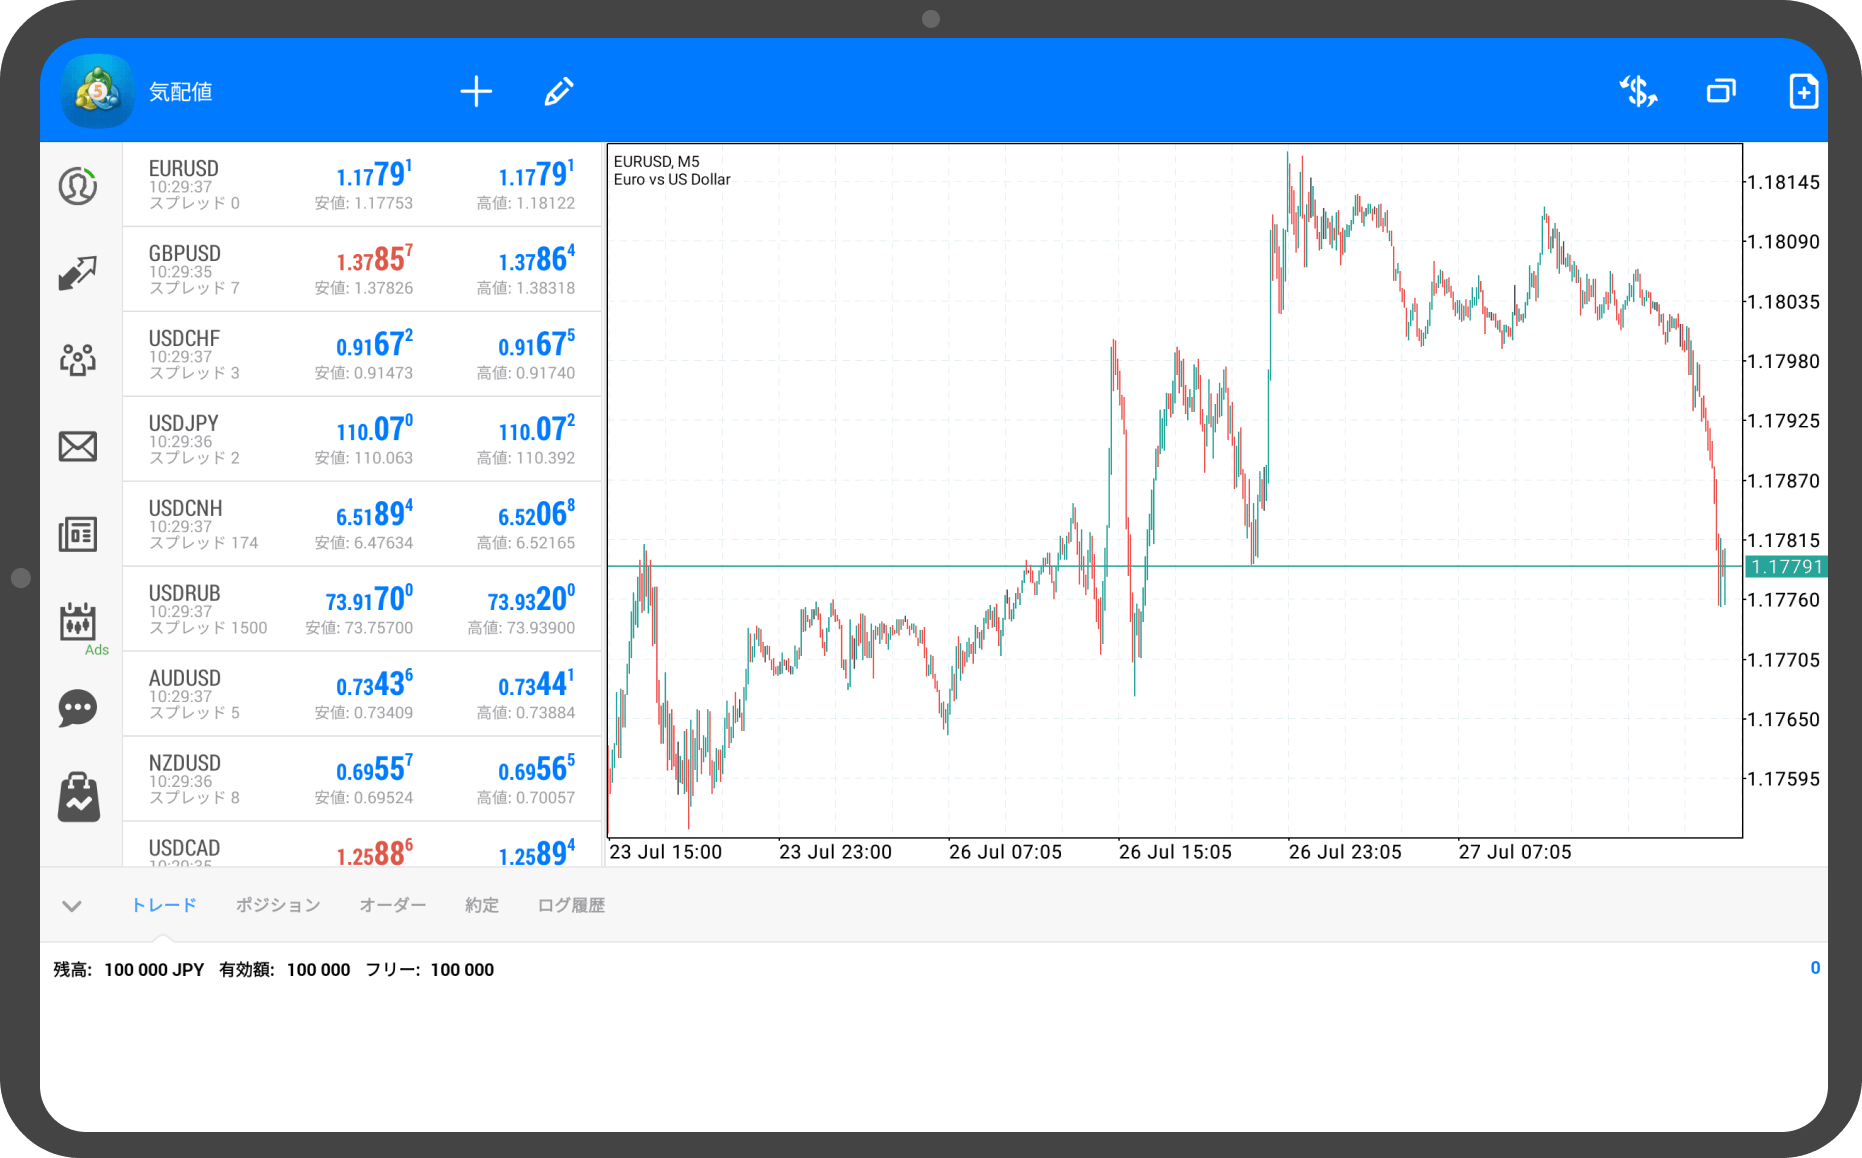Tap the new document plus icon

[1803, 92]
